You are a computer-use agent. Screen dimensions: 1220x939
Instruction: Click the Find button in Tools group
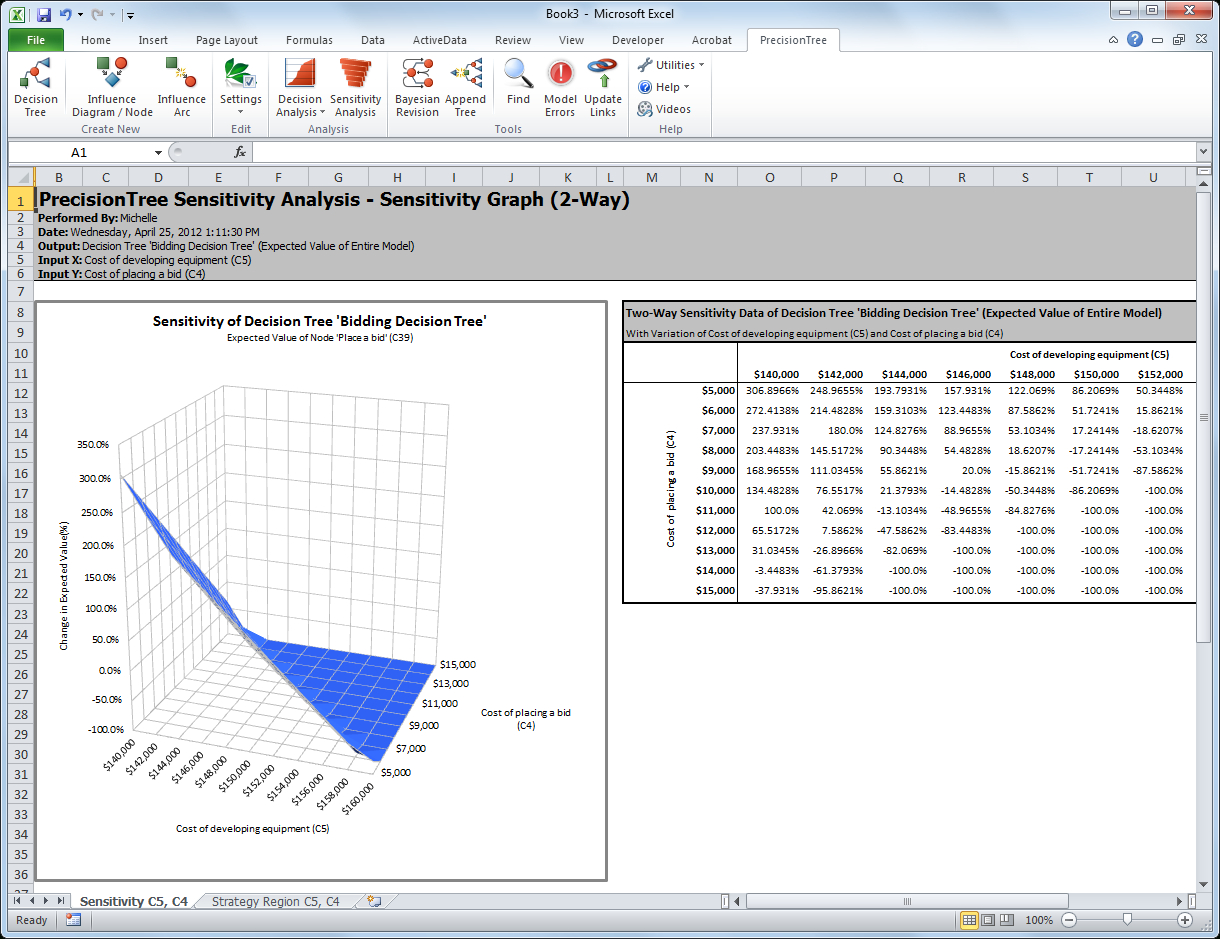[x=517, y=88]
